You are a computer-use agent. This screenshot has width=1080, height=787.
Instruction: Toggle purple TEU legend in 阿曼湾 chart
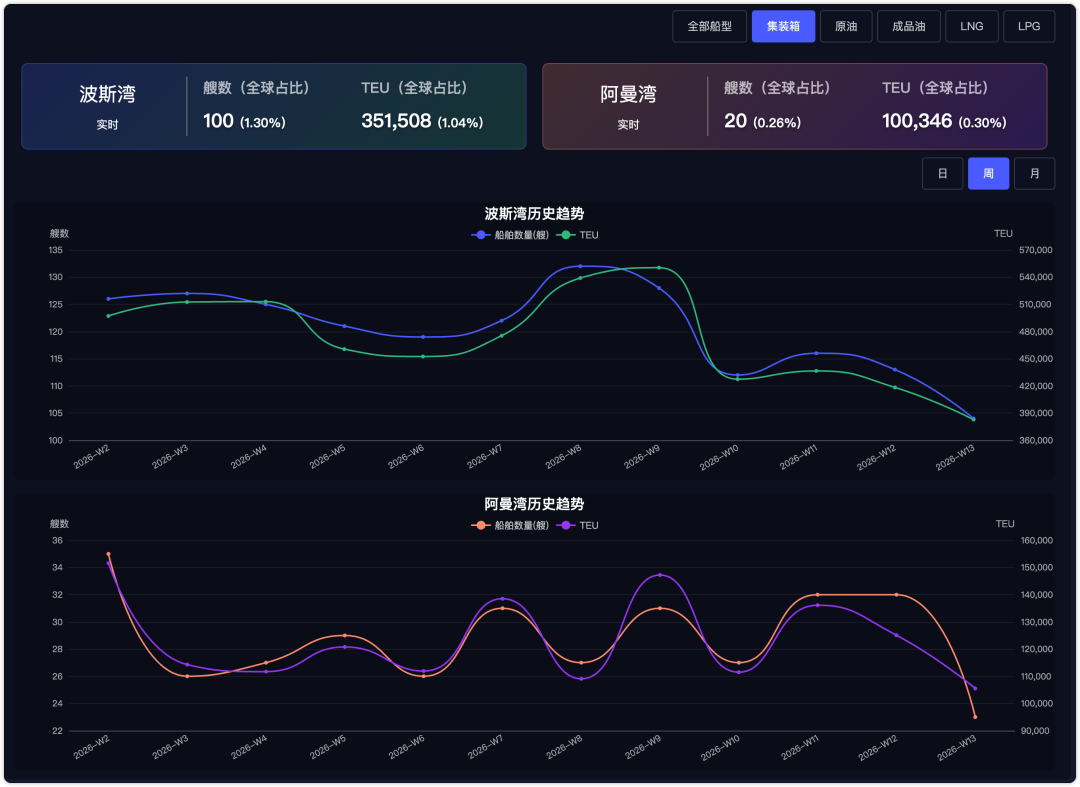point(580,525)
